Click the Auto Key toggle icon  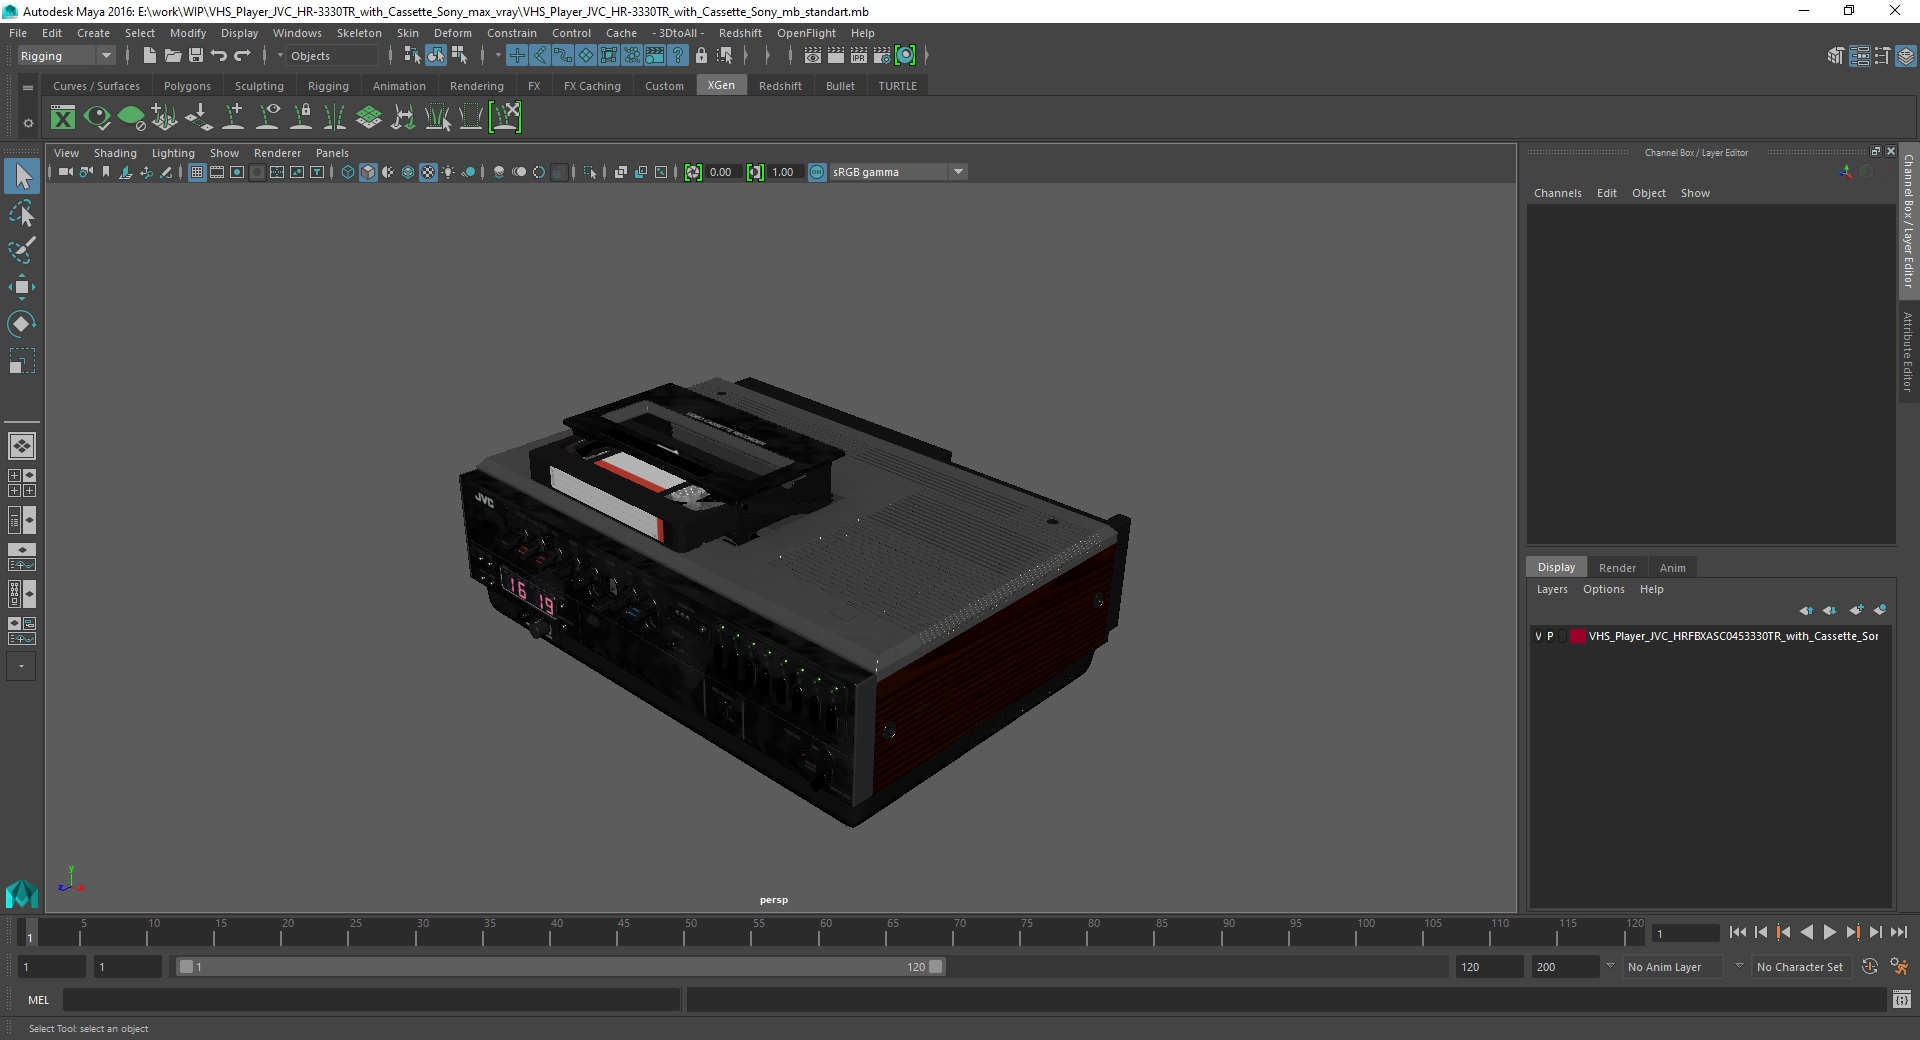[x=1869, y=967]
